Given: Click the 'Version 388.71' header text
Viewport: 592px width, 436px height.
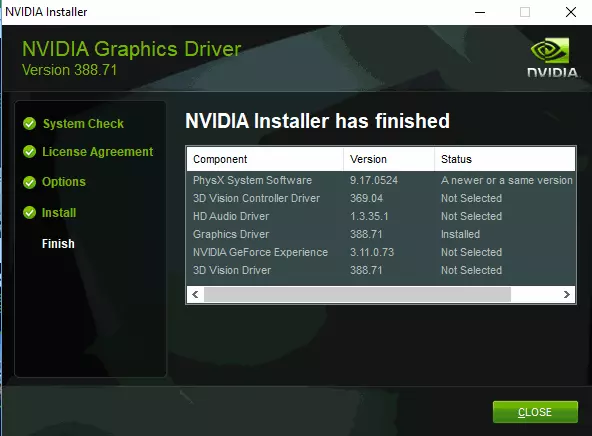Looking at the screenshot, I should point(69,70).
